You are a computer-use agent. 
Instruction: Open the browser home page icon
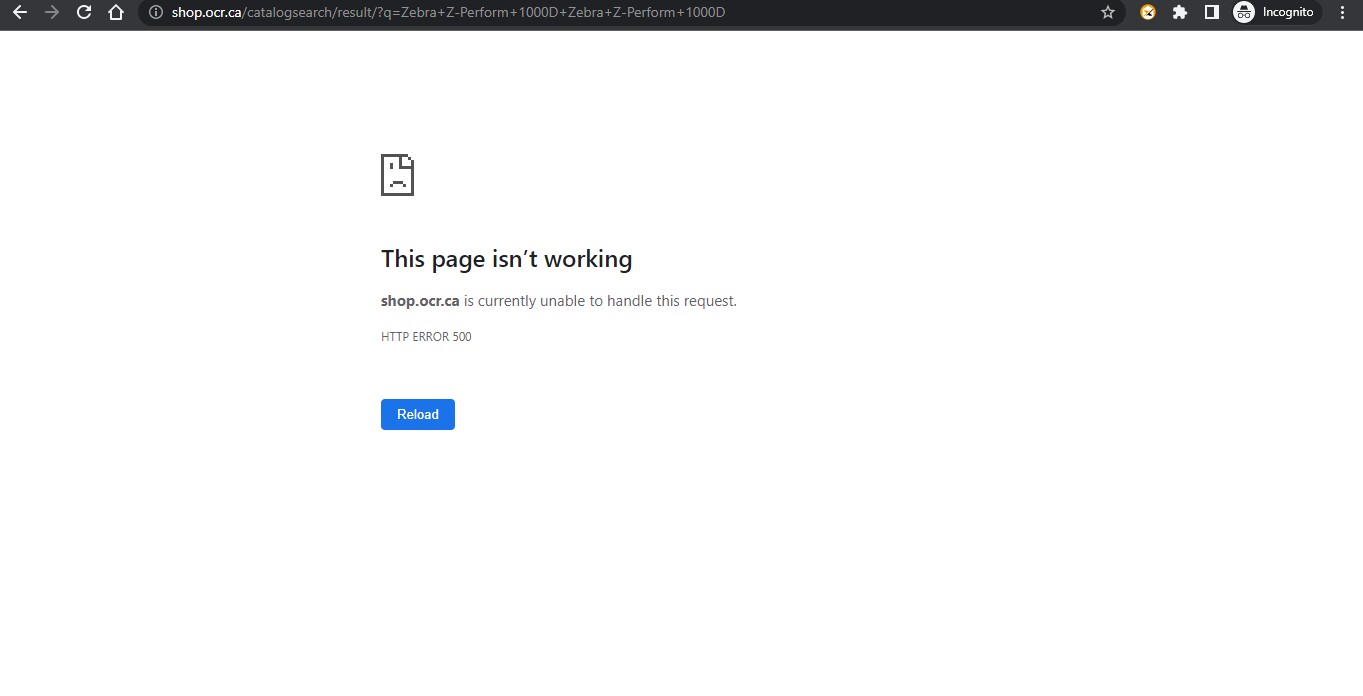[115, 12]
